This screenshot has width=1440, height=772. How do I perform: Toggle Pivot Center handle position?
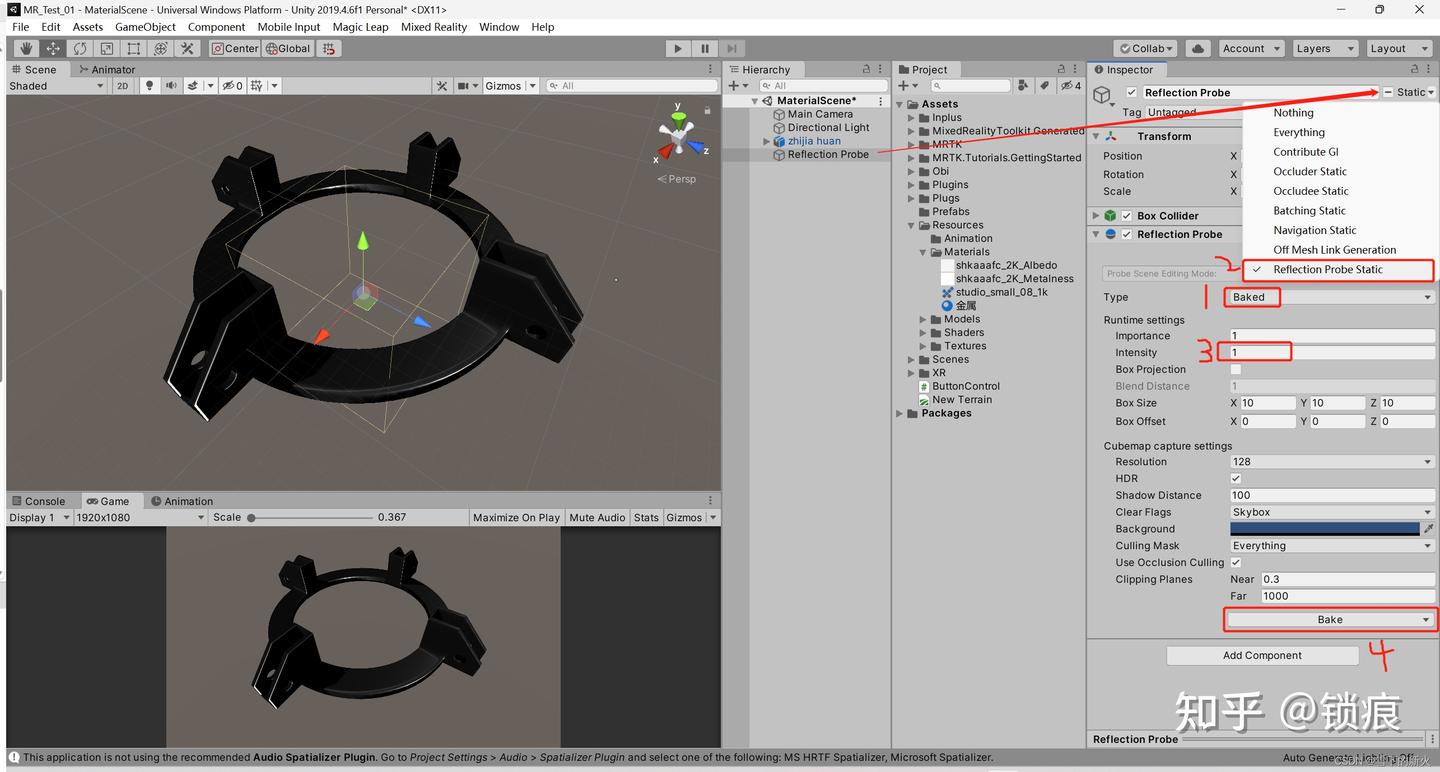(235, 48)
